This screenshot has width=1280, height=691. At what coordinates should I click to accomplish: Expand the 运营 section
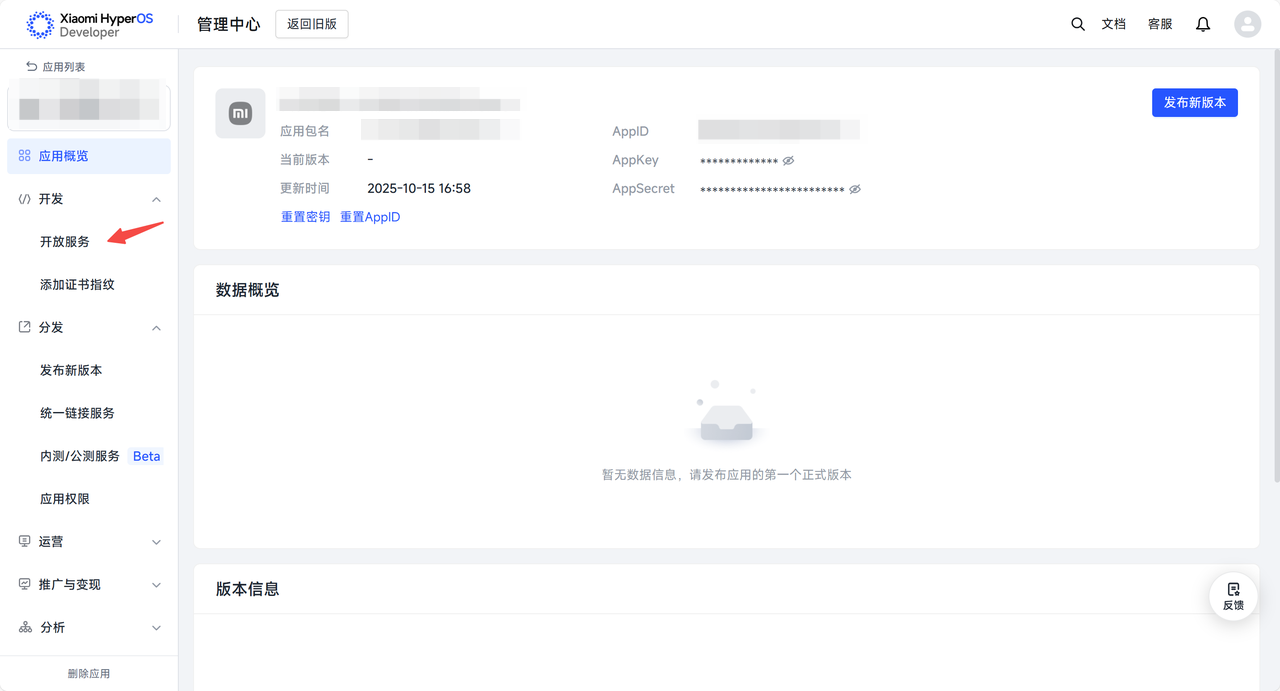tap(156, 542)
